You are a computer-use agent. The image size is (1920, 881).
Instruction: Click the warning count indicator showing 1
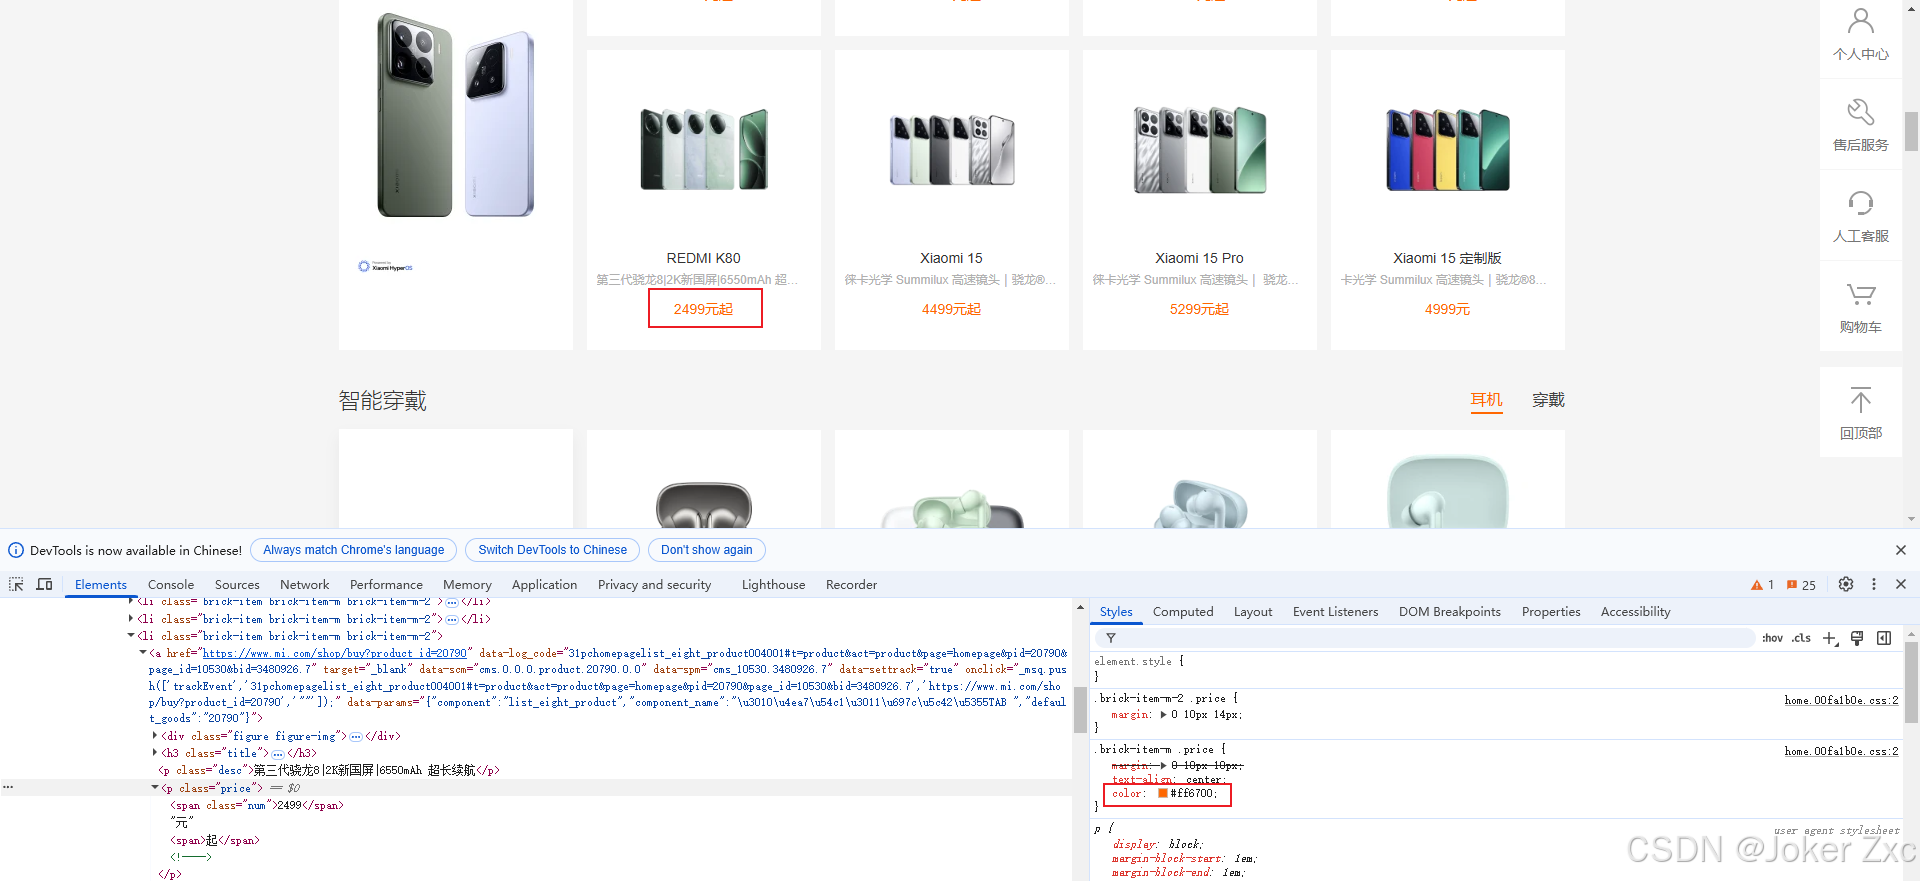pyautogui.click(x=1762, y=585)
